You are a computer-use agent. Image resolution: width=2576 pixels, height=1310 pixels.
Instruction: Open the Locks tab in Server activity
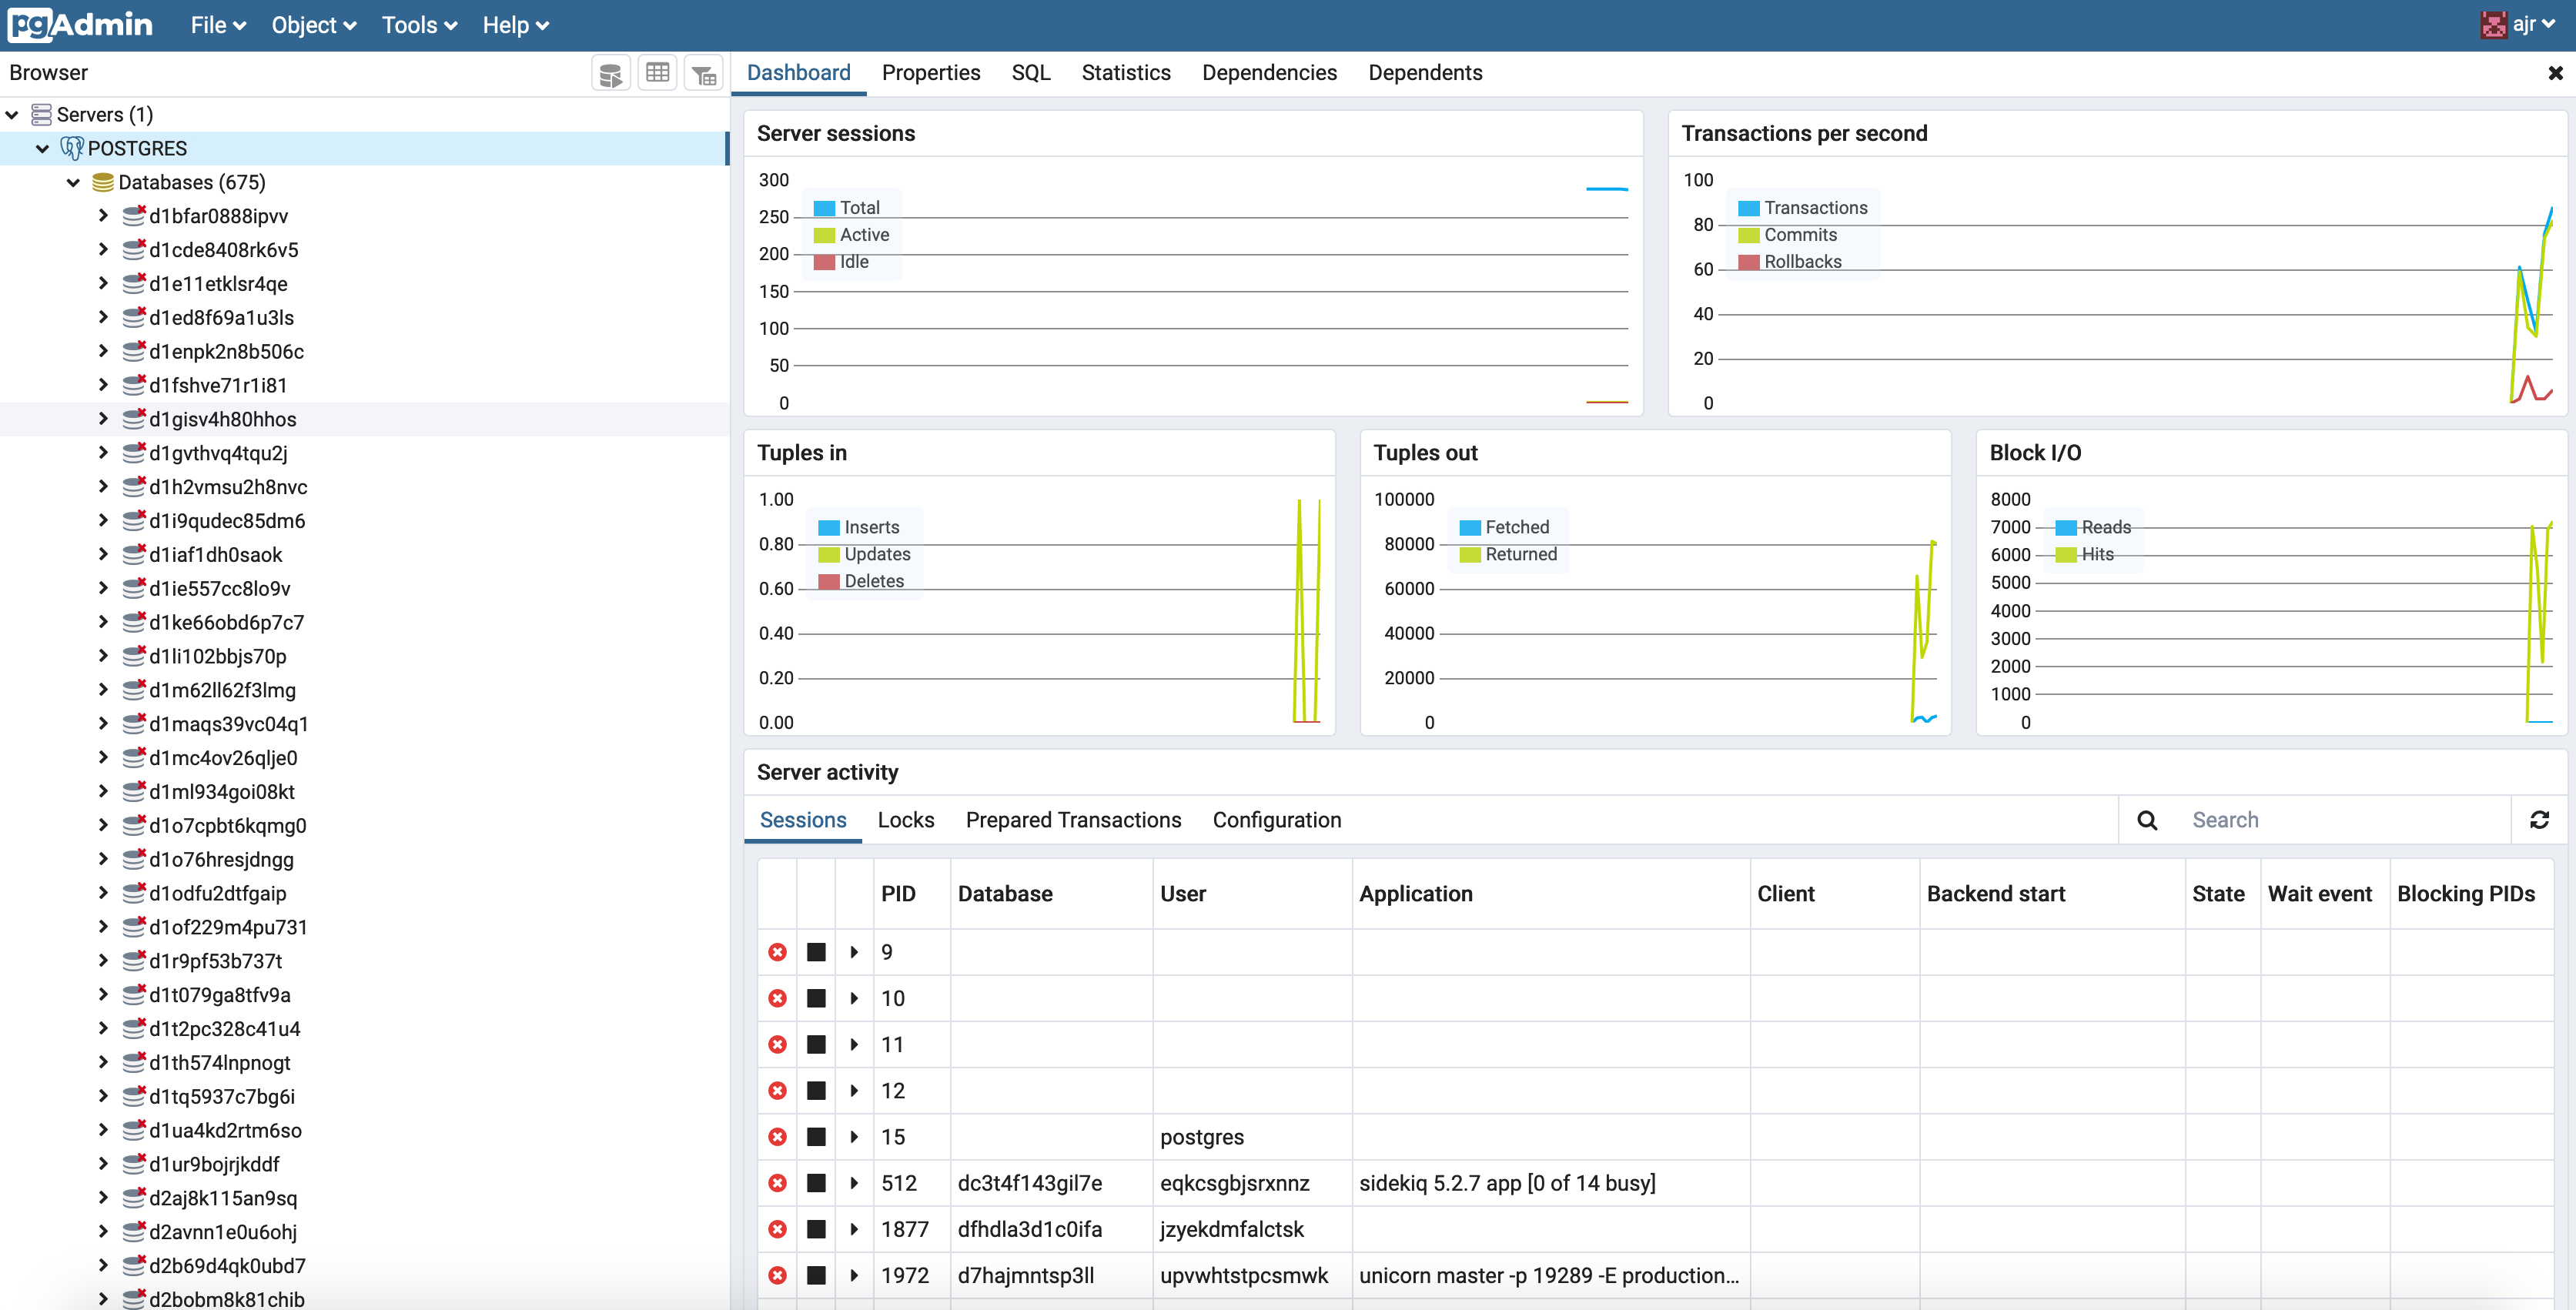pyautogui.click(x=905, y=820)
